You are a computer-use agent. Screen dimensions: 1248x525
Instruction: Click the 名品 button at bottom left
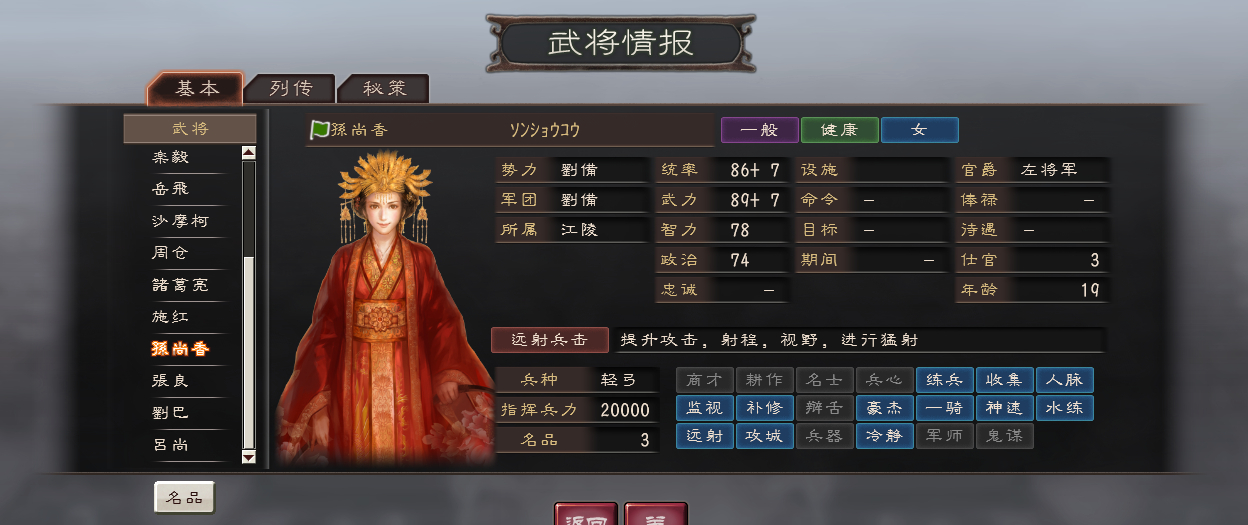click(185, 497)
